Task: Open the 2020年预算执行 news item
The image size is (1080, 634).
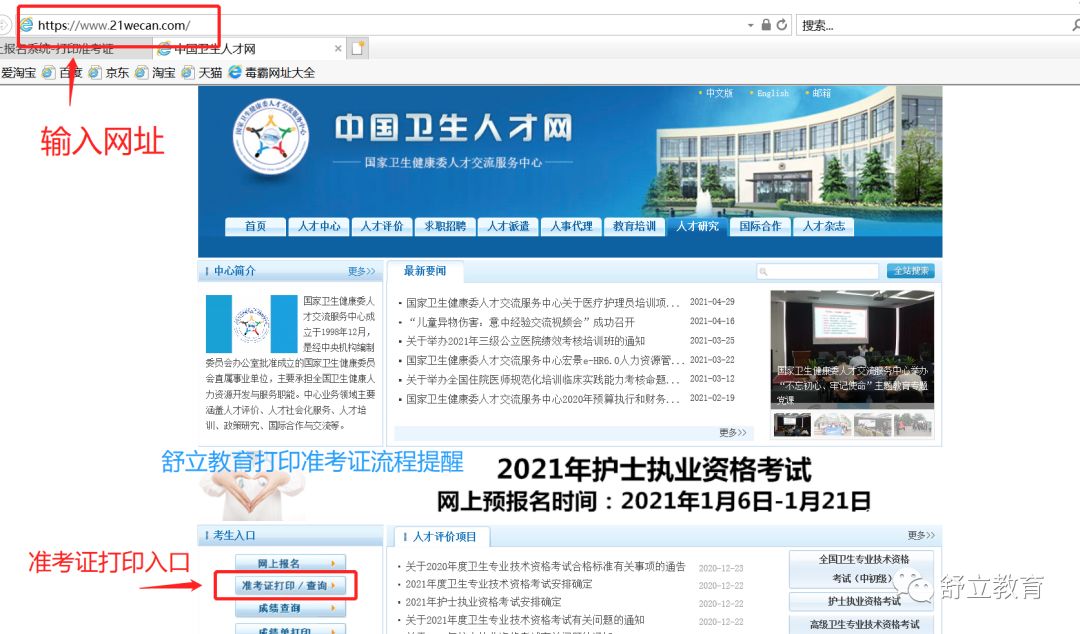Action: click(543, 399)
